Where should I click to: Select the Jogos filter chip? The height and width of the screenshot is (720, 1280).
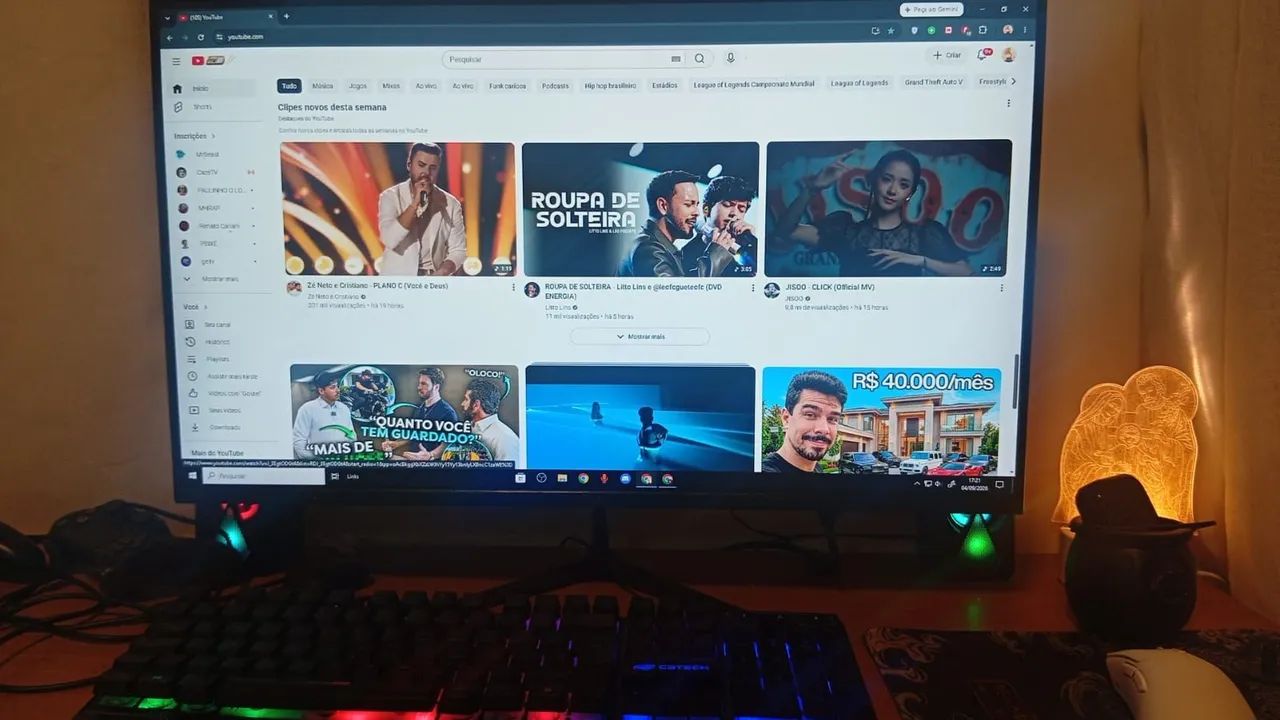pos(357,86)
